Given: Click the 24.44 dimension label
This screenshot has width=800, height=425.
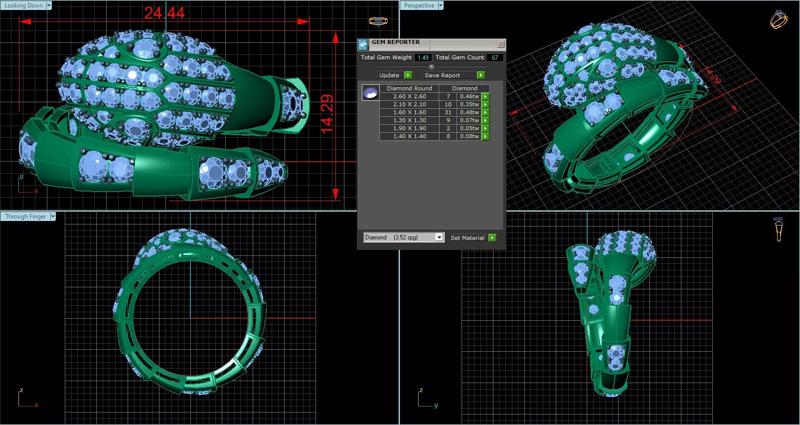Looking at the screenshot, I should [164, 13].
